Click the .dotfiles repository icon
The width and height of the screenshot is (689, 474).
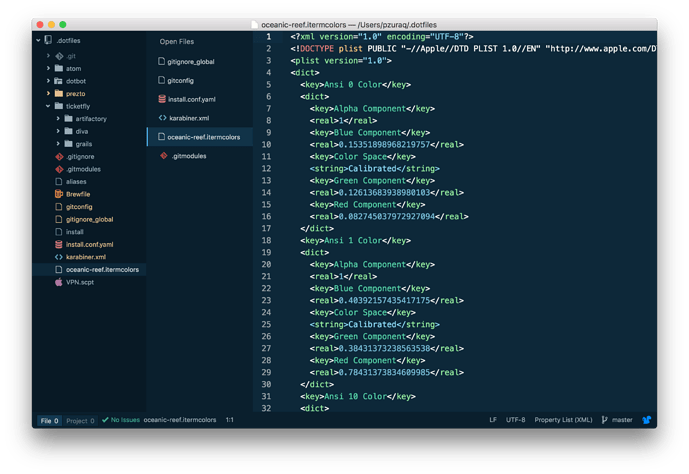point(48,40)
